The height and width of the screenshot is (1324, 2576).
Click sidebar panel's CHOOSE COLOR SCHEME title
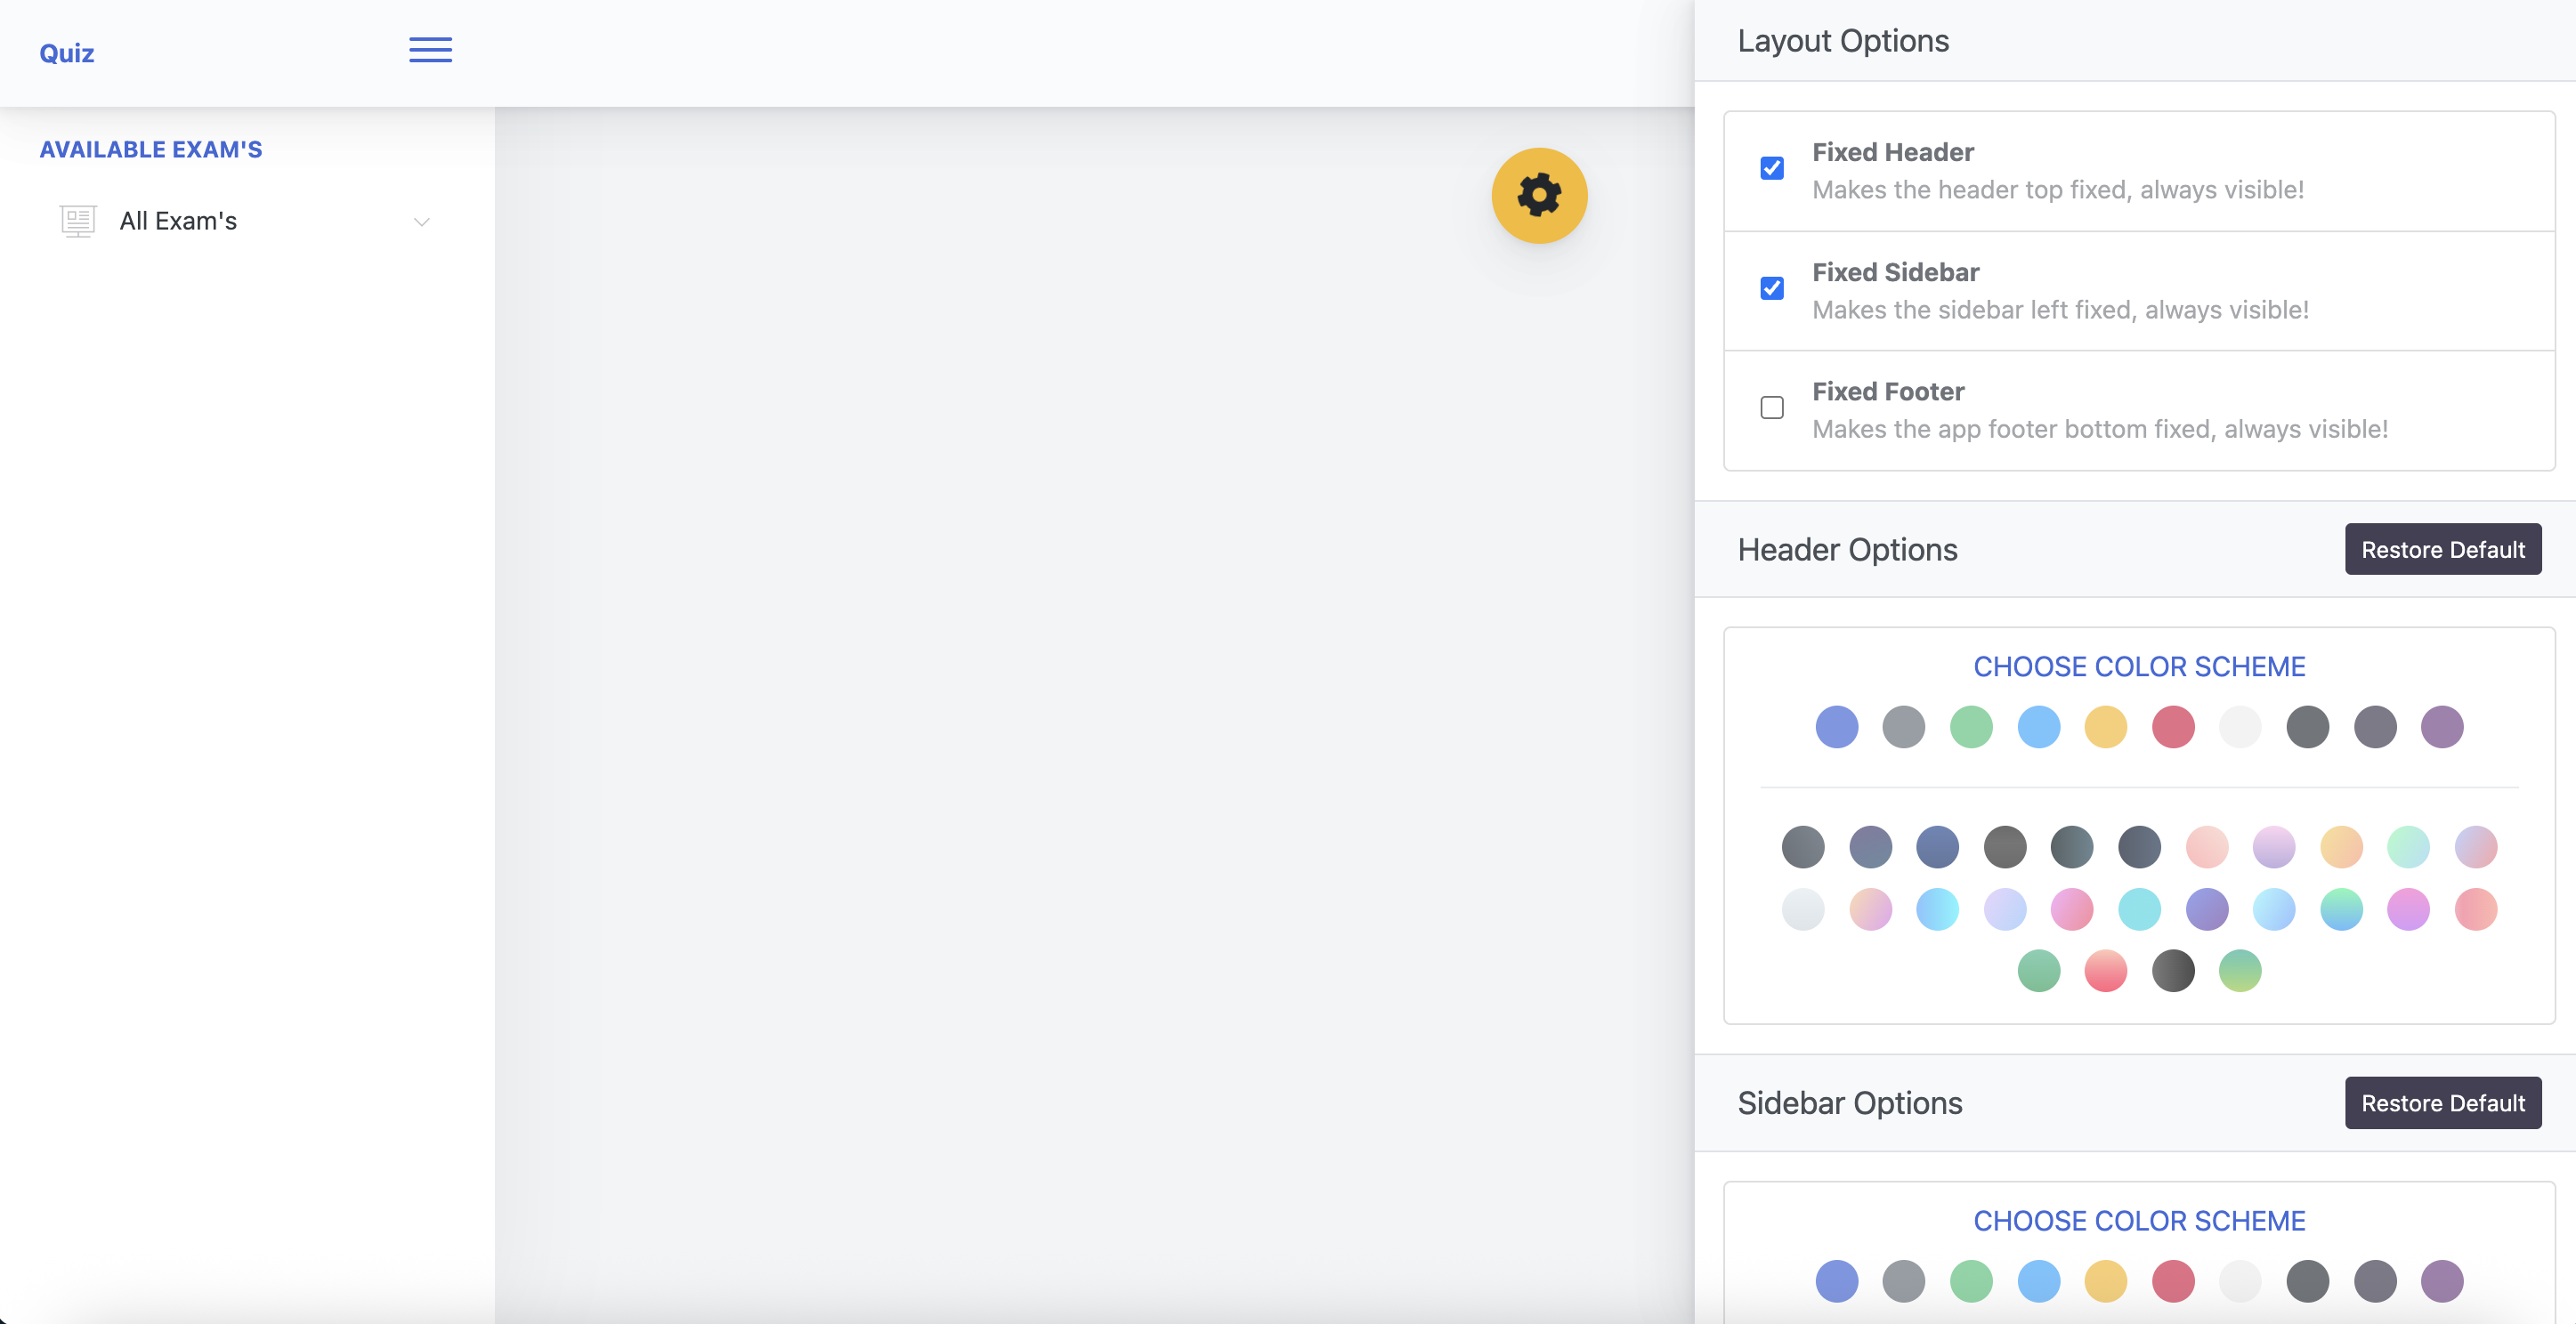pos(2139,1221)
